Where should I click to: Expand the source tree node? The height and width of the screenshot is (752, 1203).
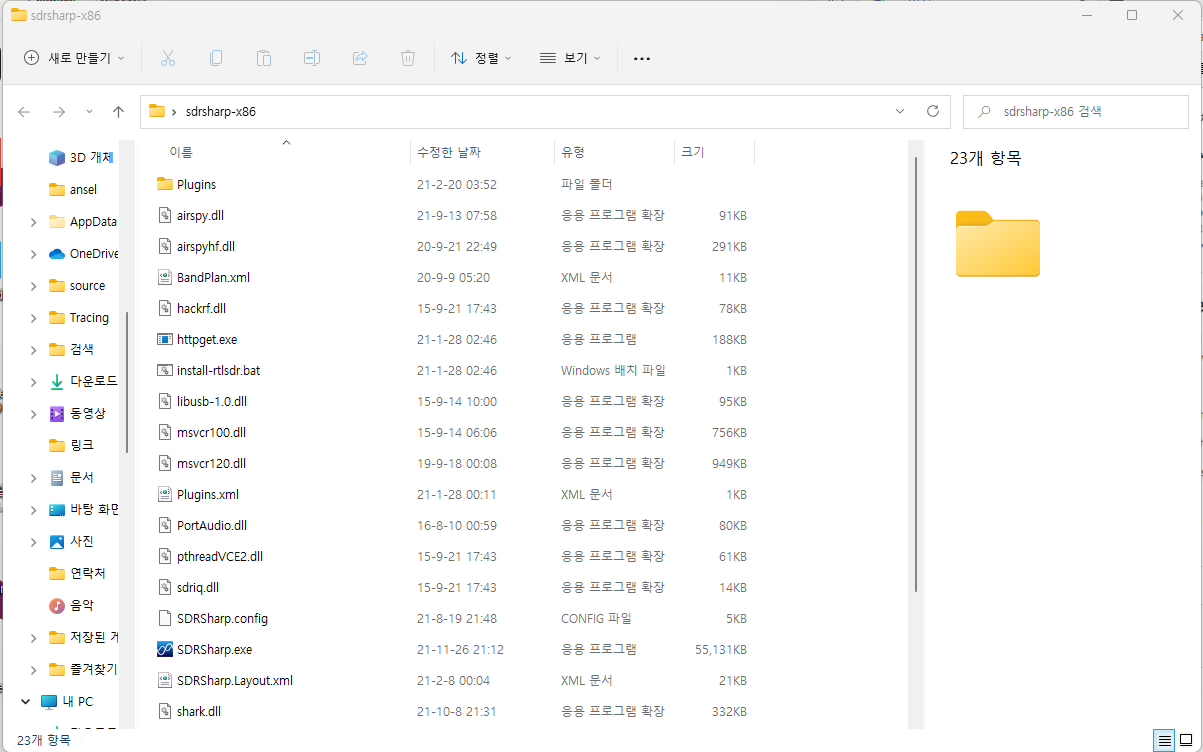[33, 285]
